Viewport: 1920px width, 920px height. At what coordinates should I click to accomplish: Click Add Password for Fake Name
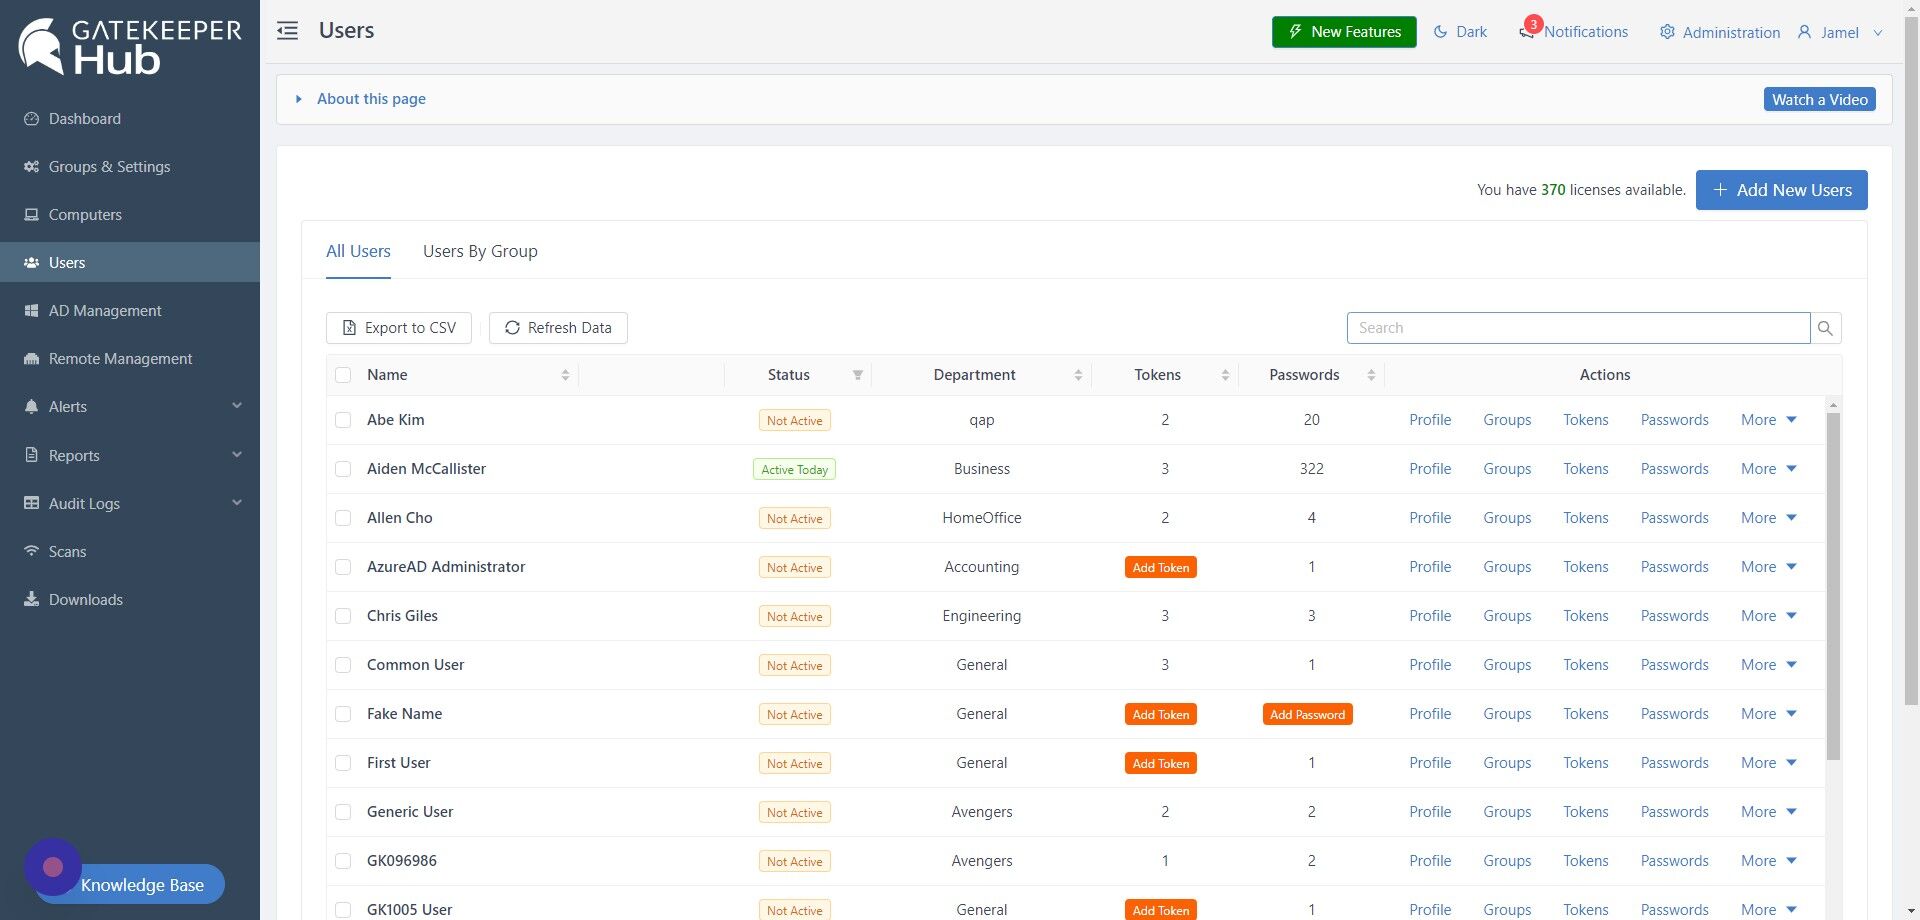(1308, 714)
